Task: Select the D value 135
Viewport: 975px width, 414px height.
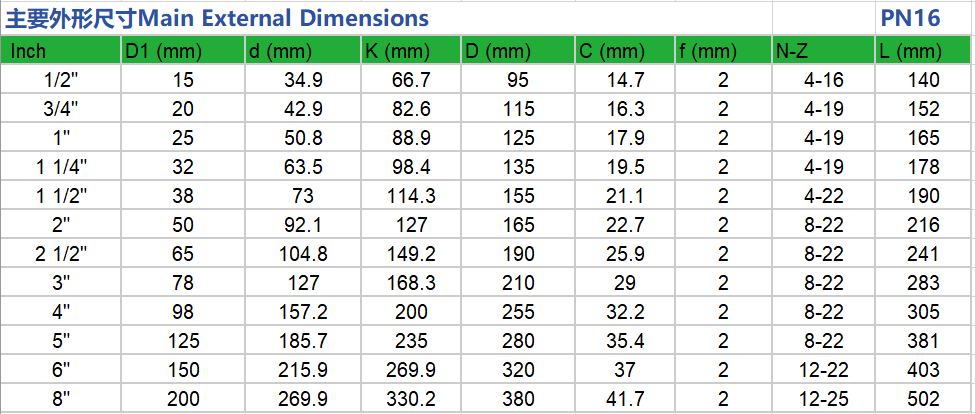Action: tap(517, 167)
